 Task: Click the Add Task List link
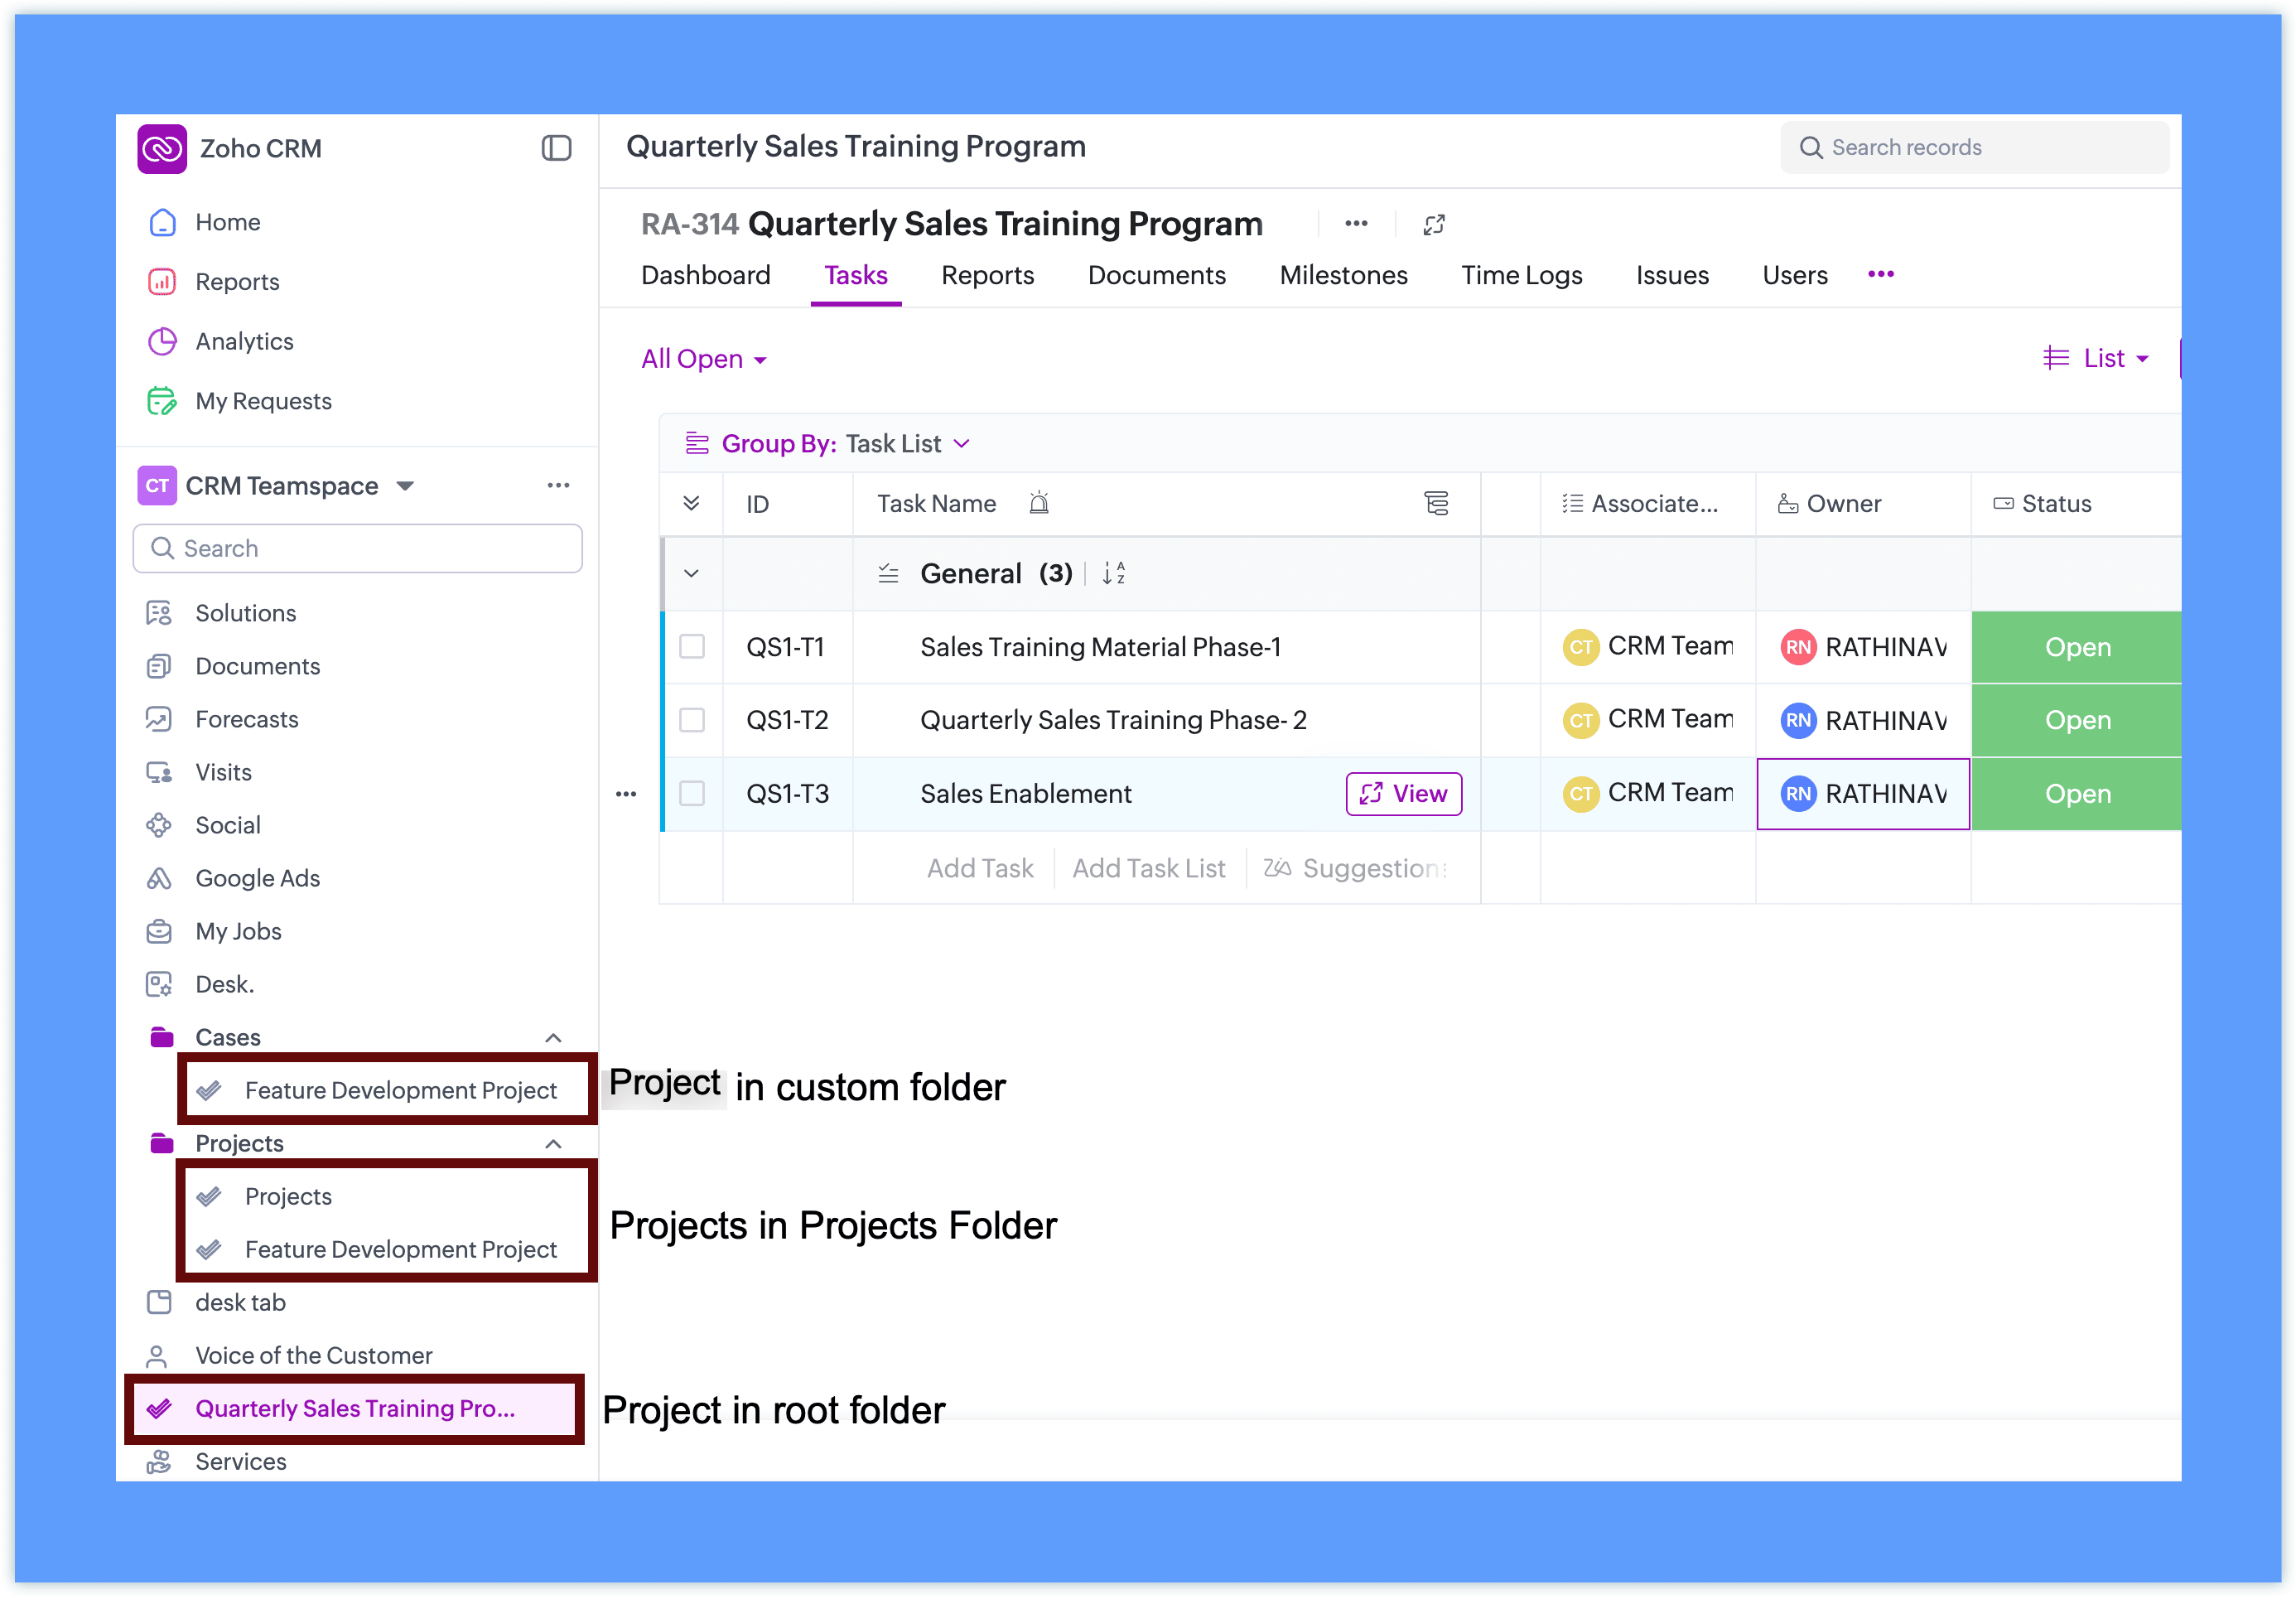pyautogui.click(x=1148, y=868)
